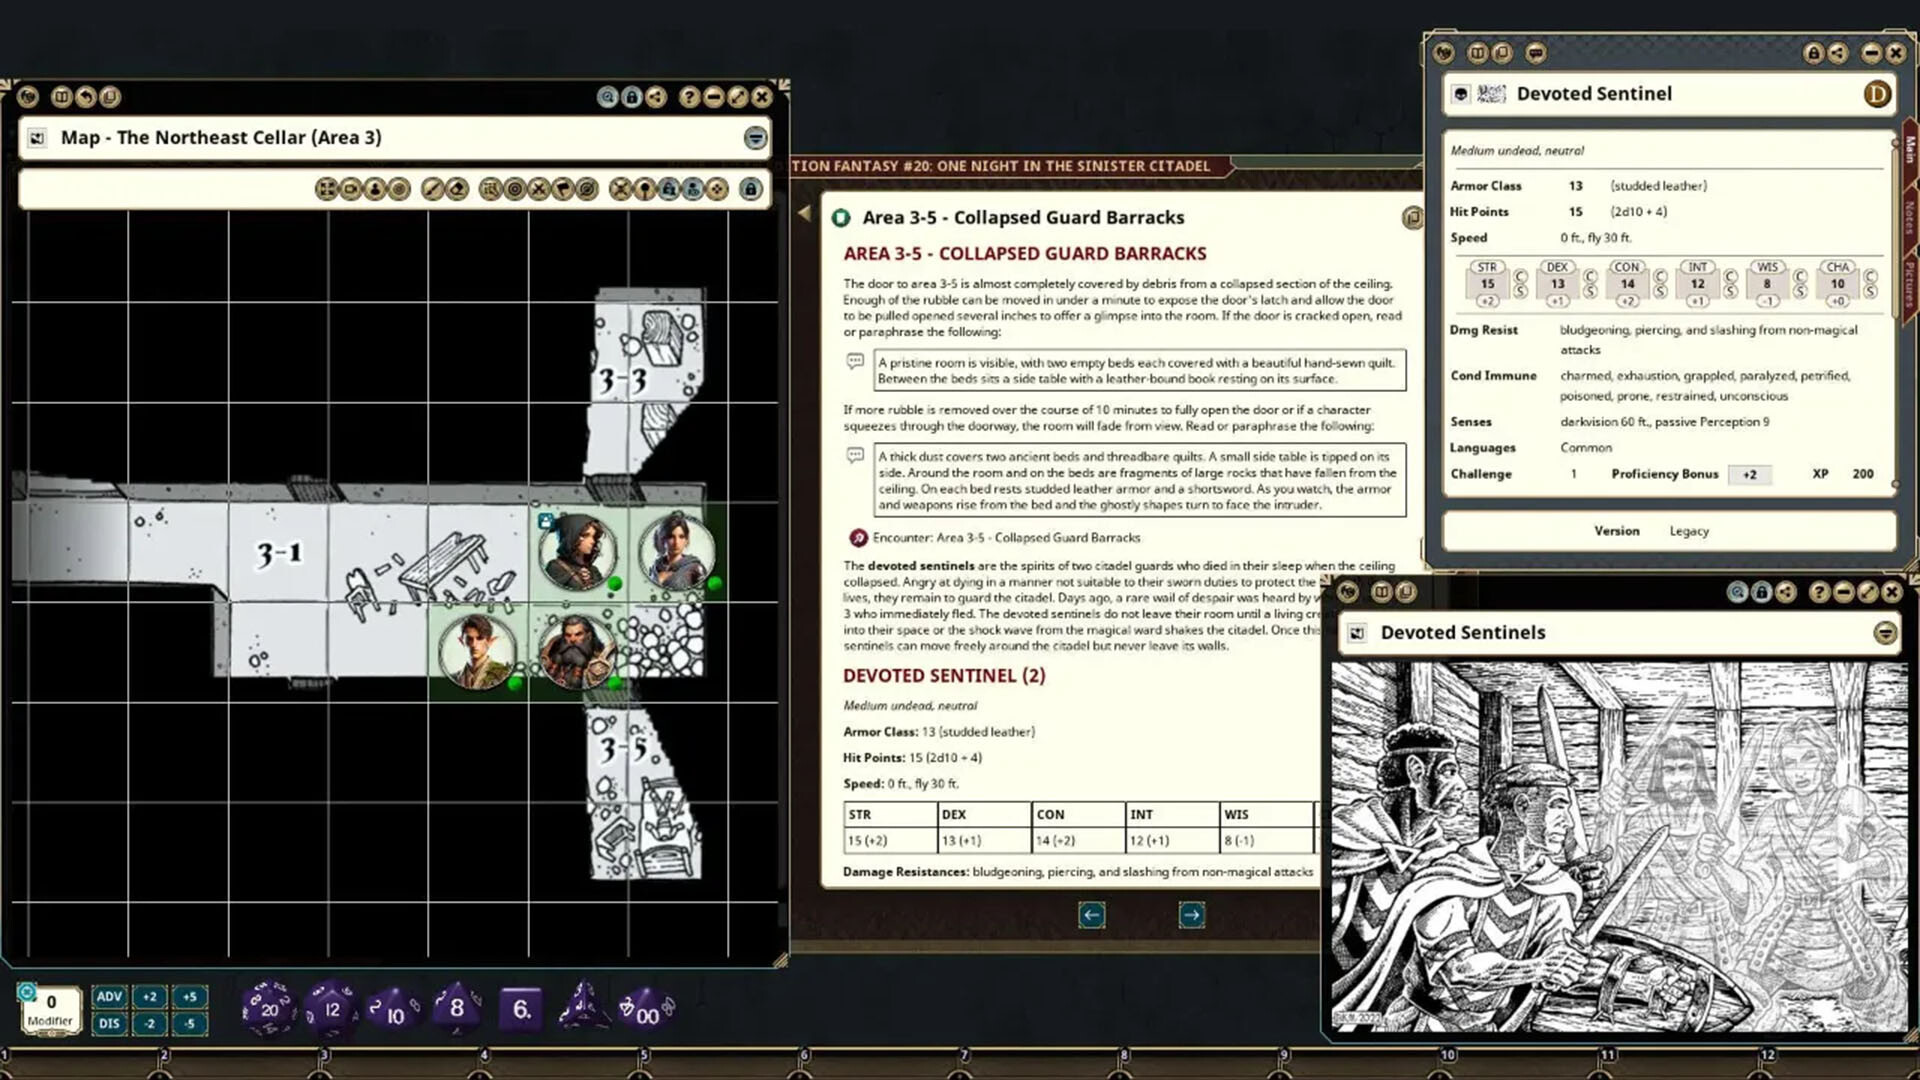Viewport: 1920px width, 1080px height.
Task: Open the options menu beside the map title
Action: 755,139
